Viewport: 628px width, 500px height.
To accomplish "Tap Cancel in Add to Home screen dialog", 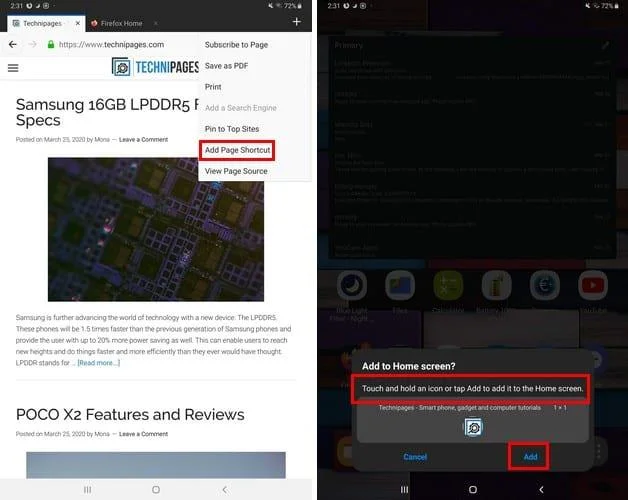I will click(x=415, y=457).
